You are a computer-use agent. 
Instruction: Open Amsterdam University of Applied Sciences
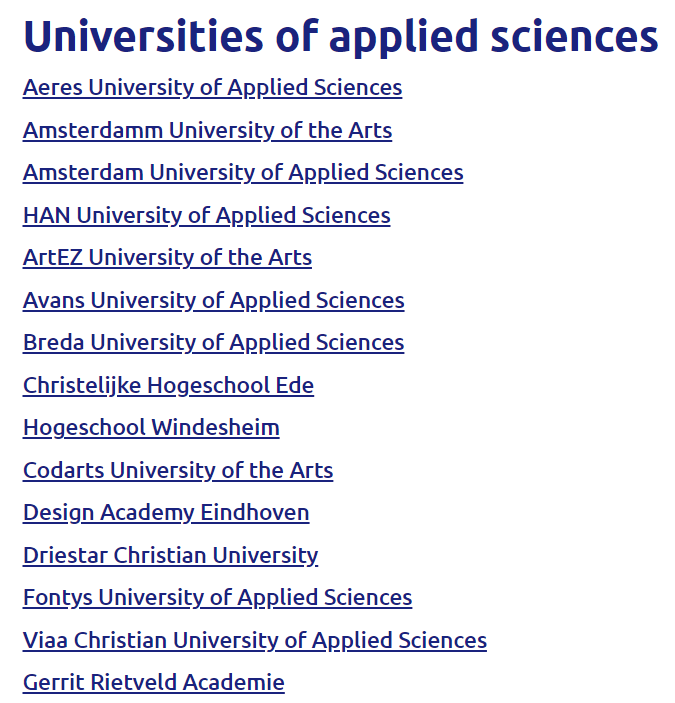(243, 173)
